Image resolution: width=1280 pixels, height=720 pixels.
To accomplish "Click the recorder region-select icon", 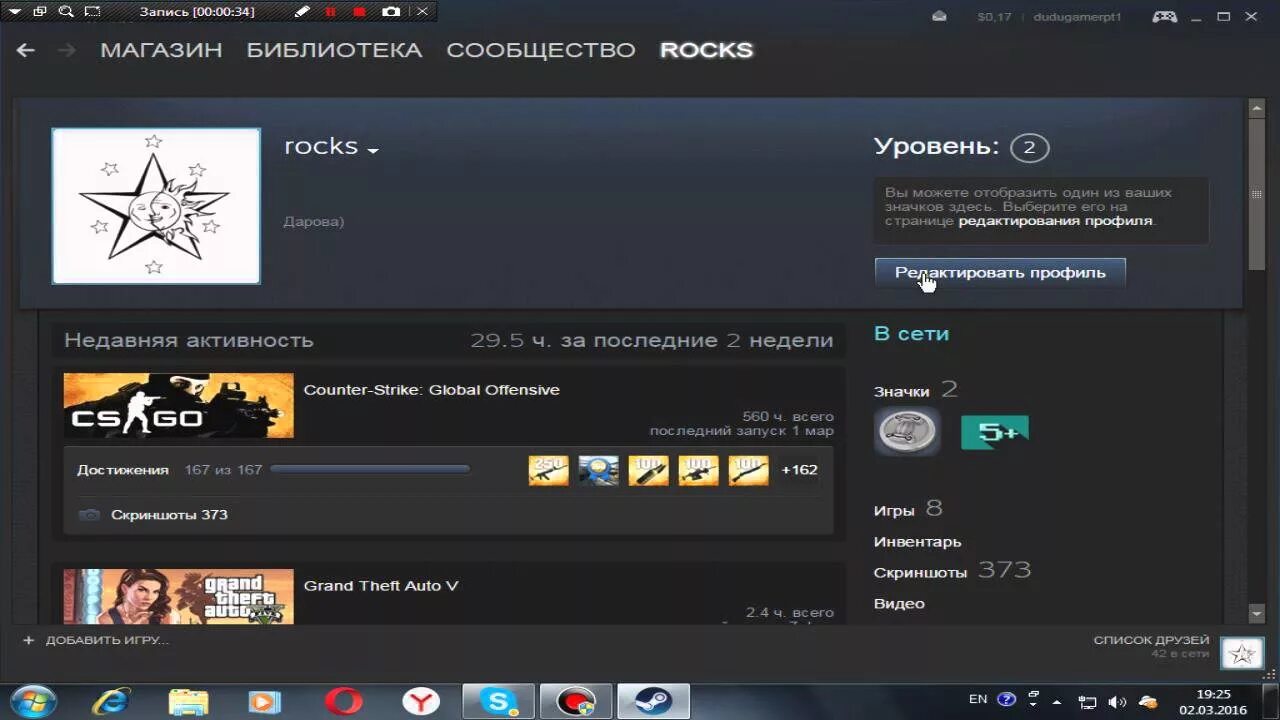I will [92, 12].
